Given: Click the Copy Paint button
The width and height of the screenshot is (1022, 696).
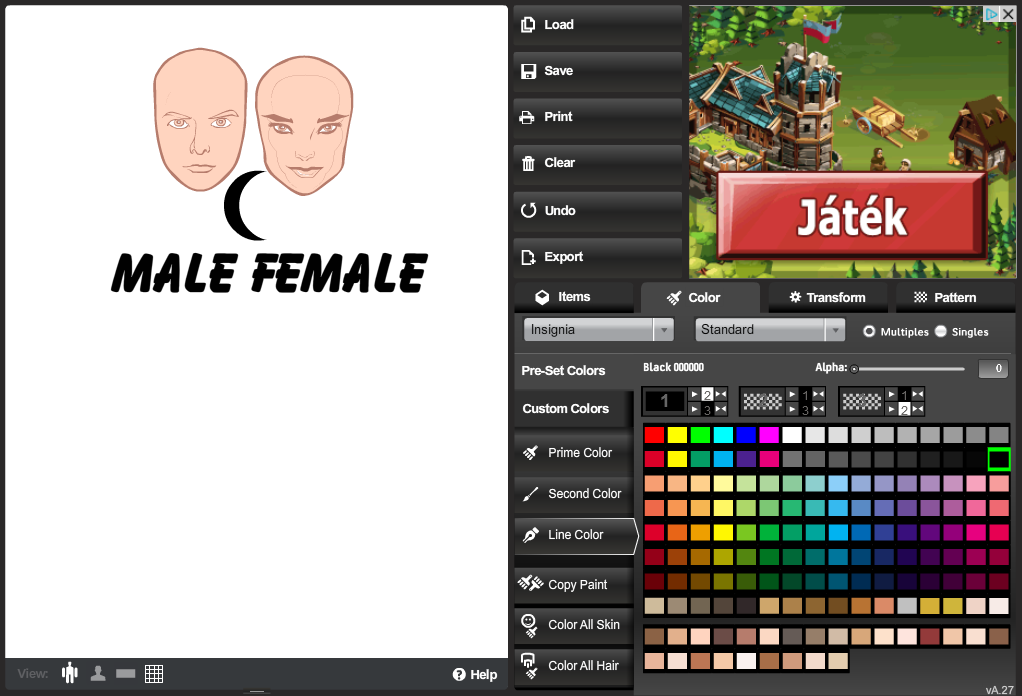Looking at the screenshot, I should coord(574,585).
